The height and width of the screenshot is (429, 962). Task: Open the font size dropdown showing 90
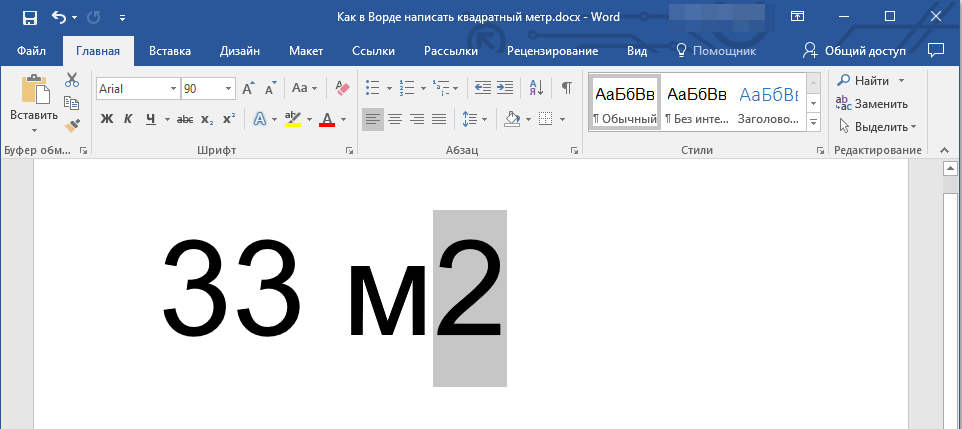[x=229, y=89]
